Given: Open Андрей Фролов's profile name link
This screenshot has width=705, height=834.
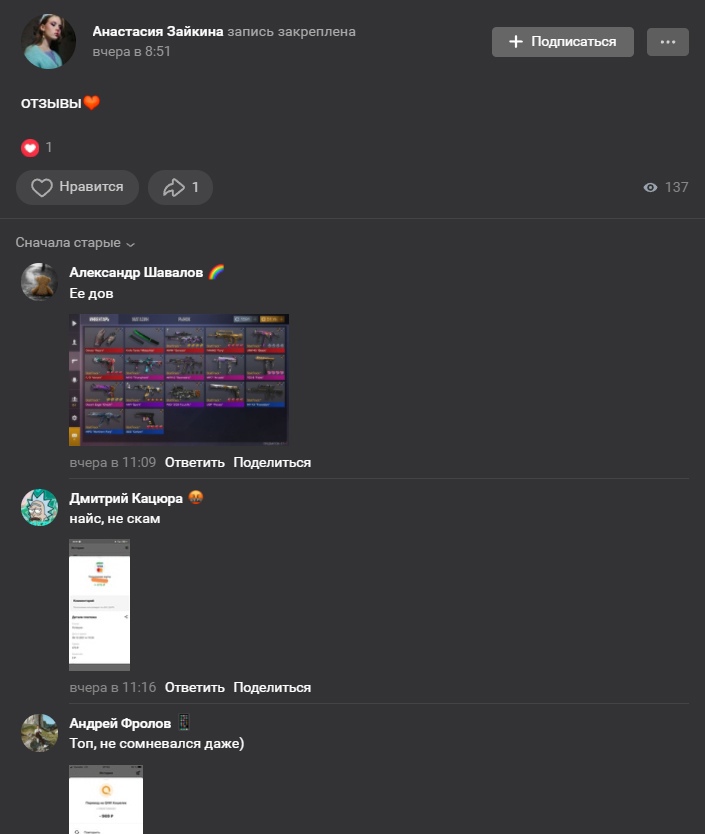Looking at the screenshot, I should click(x=120, y=723).
